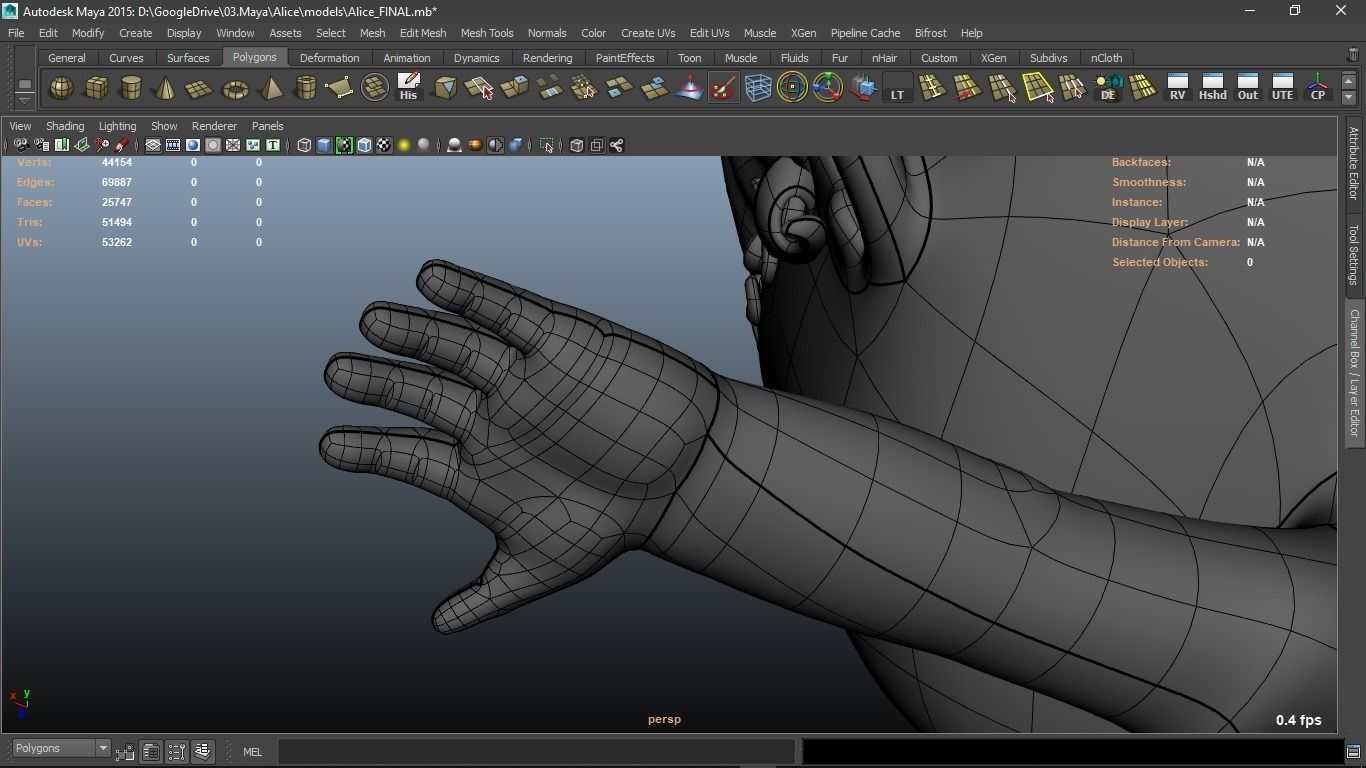
Task: Open the Show panel menu
Action: click(164, 126)
